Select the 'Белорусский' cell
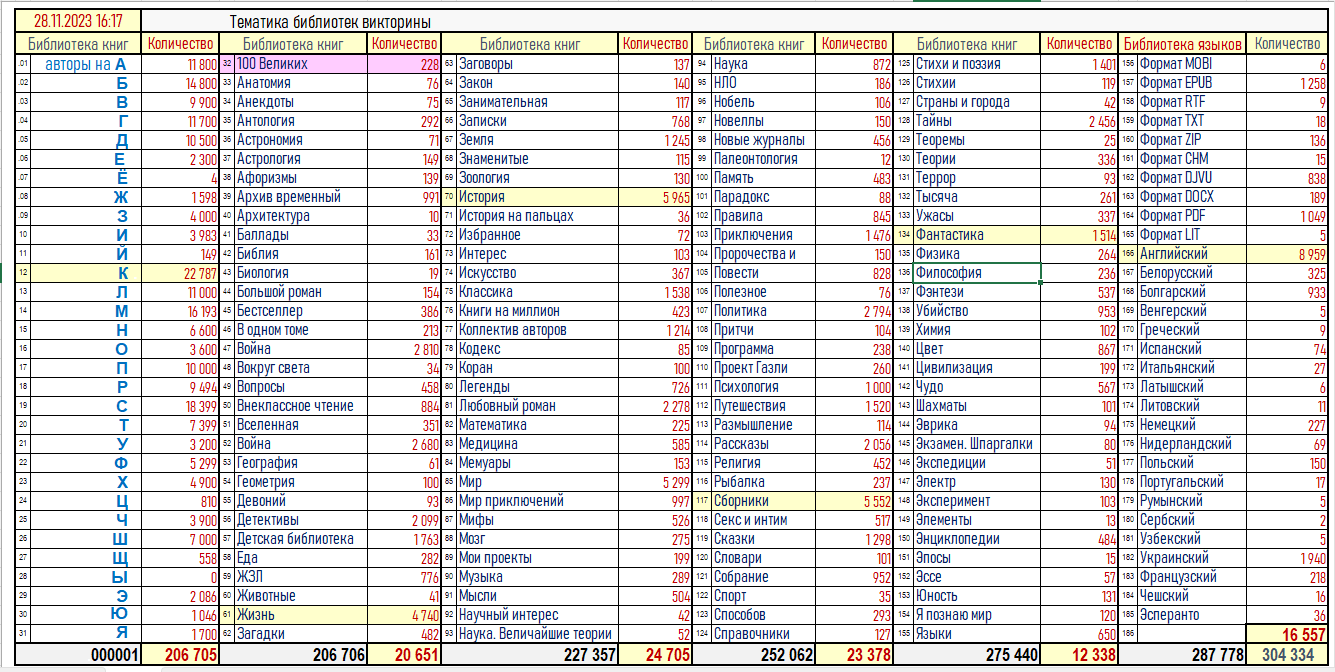This screenshot has width=1335, height=672. click(1192, 273)
